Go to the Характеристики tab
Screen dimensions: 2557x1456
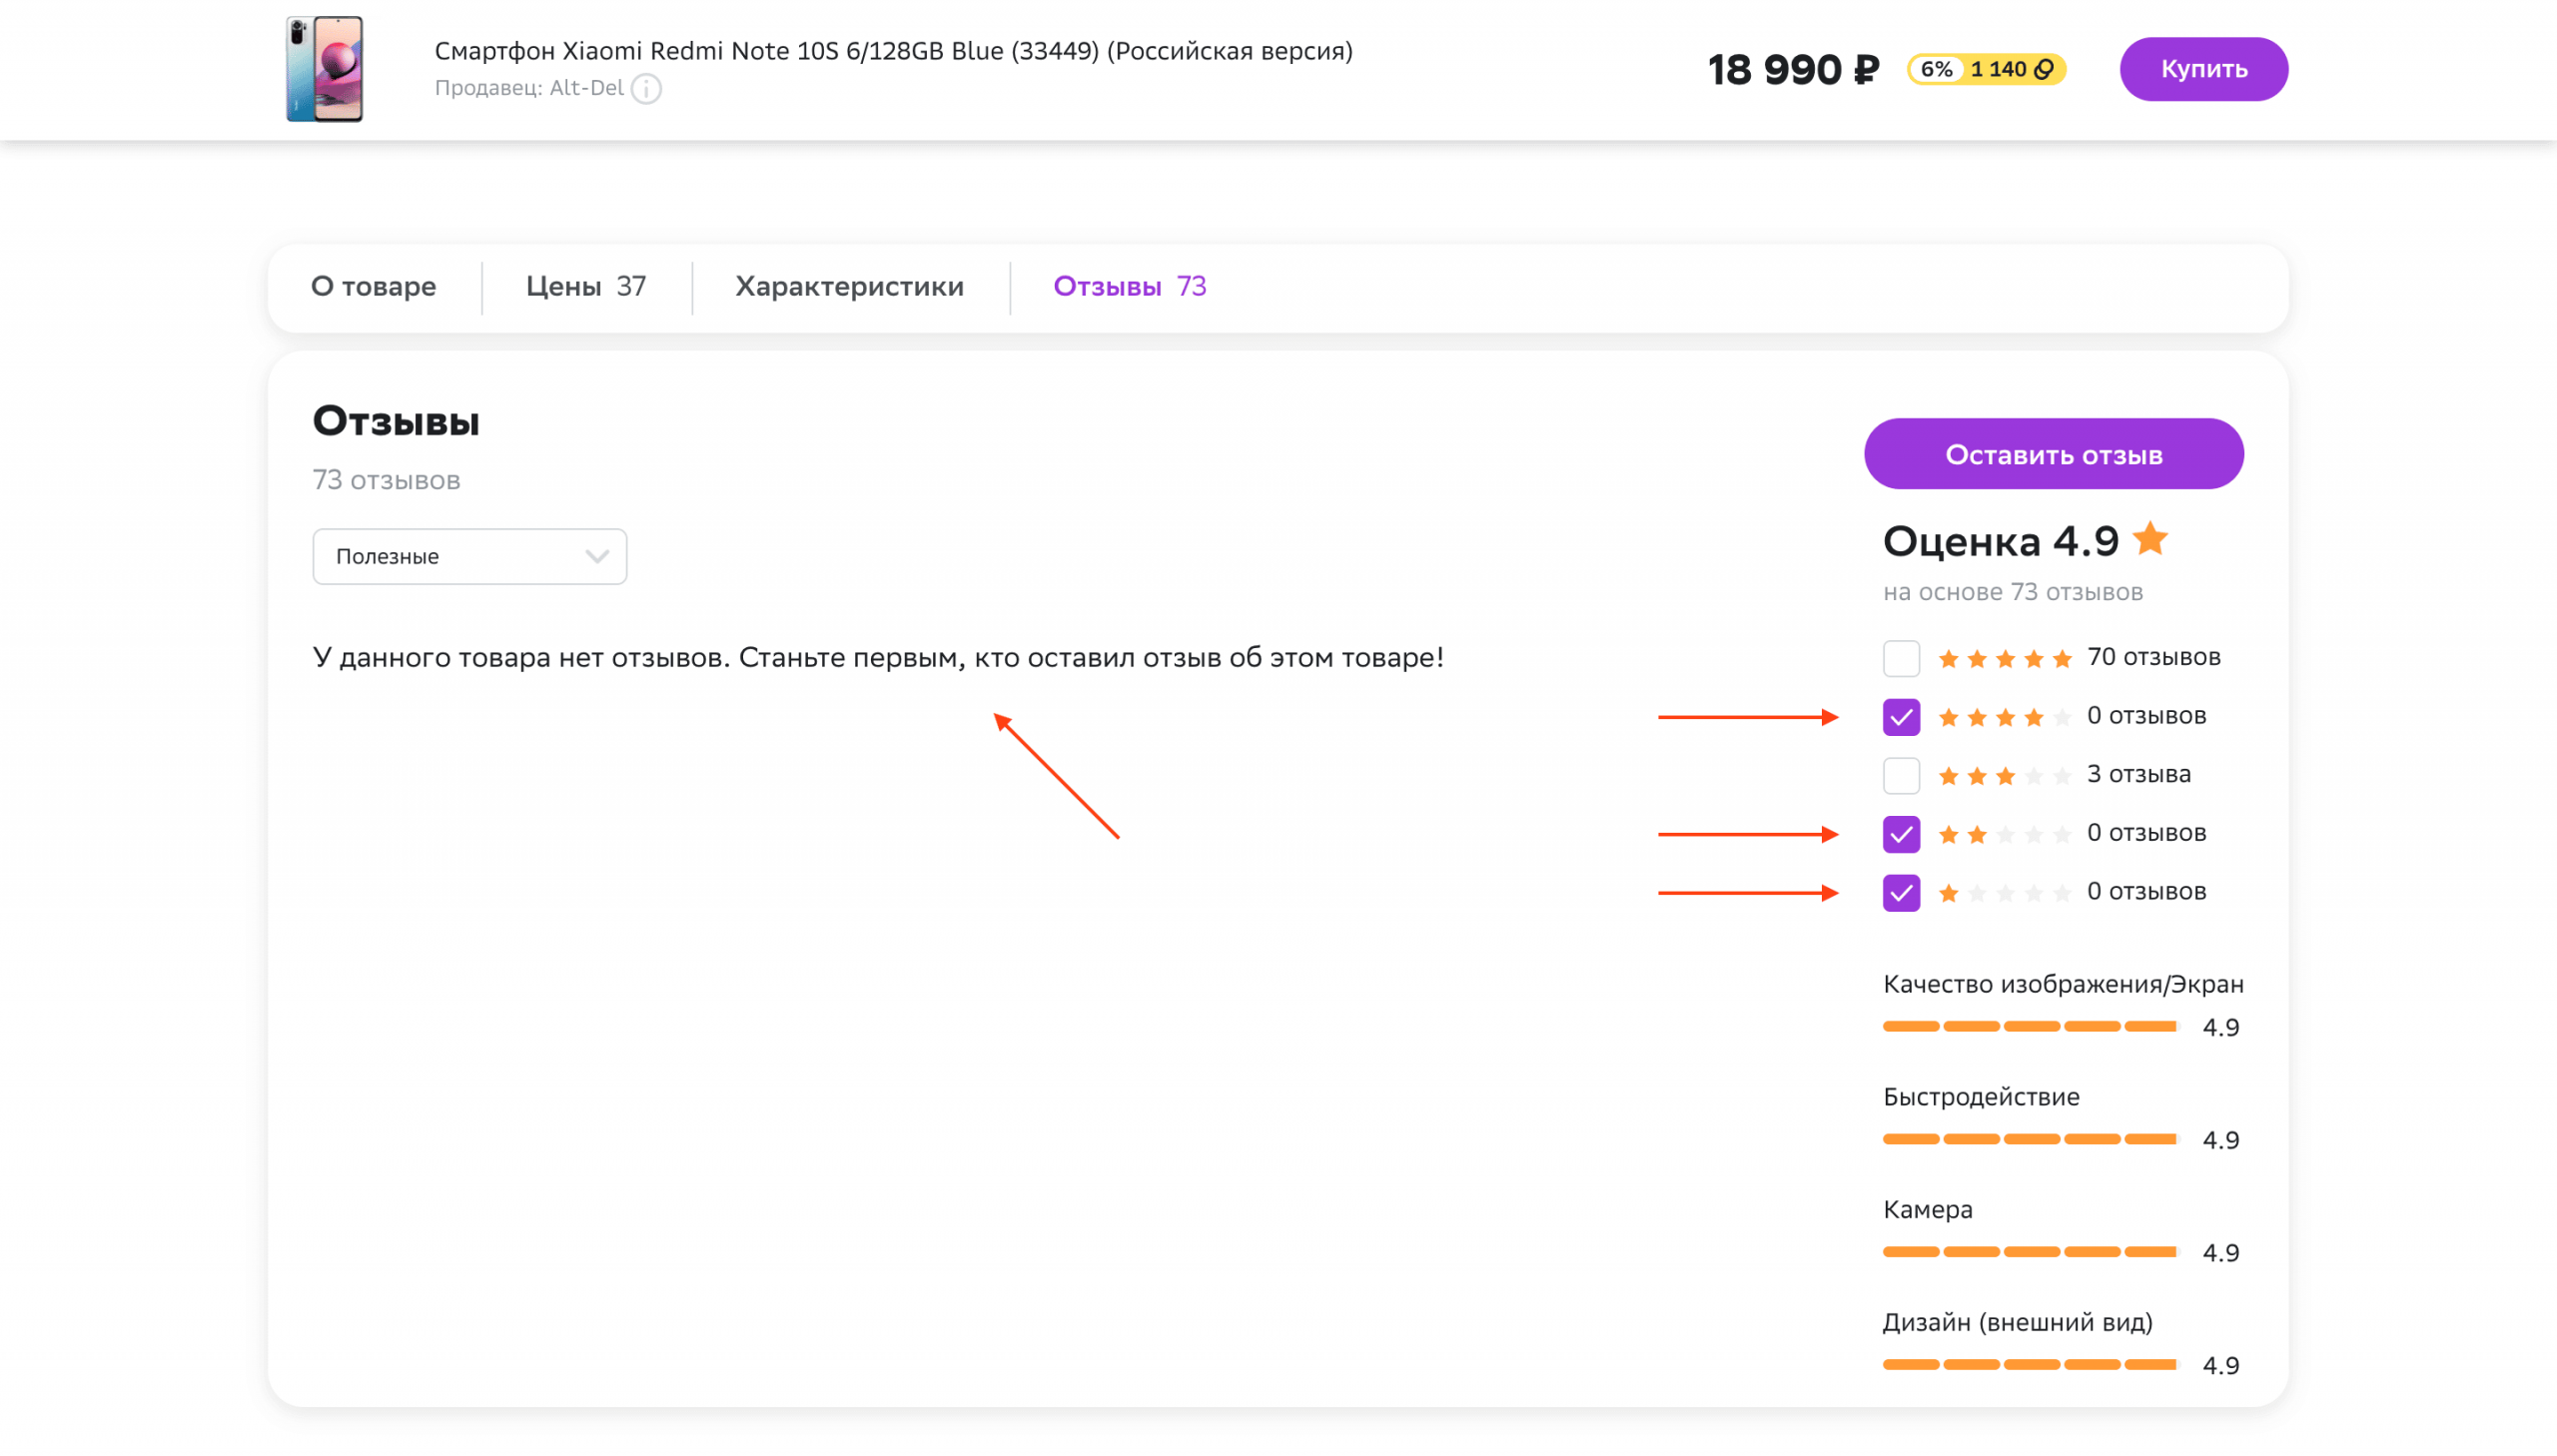pos(849,287)
